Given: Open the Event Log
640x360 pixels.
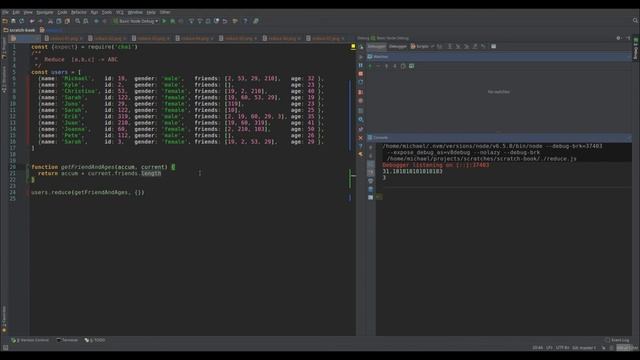Looking at the screenshot, I should click(618, 340).
